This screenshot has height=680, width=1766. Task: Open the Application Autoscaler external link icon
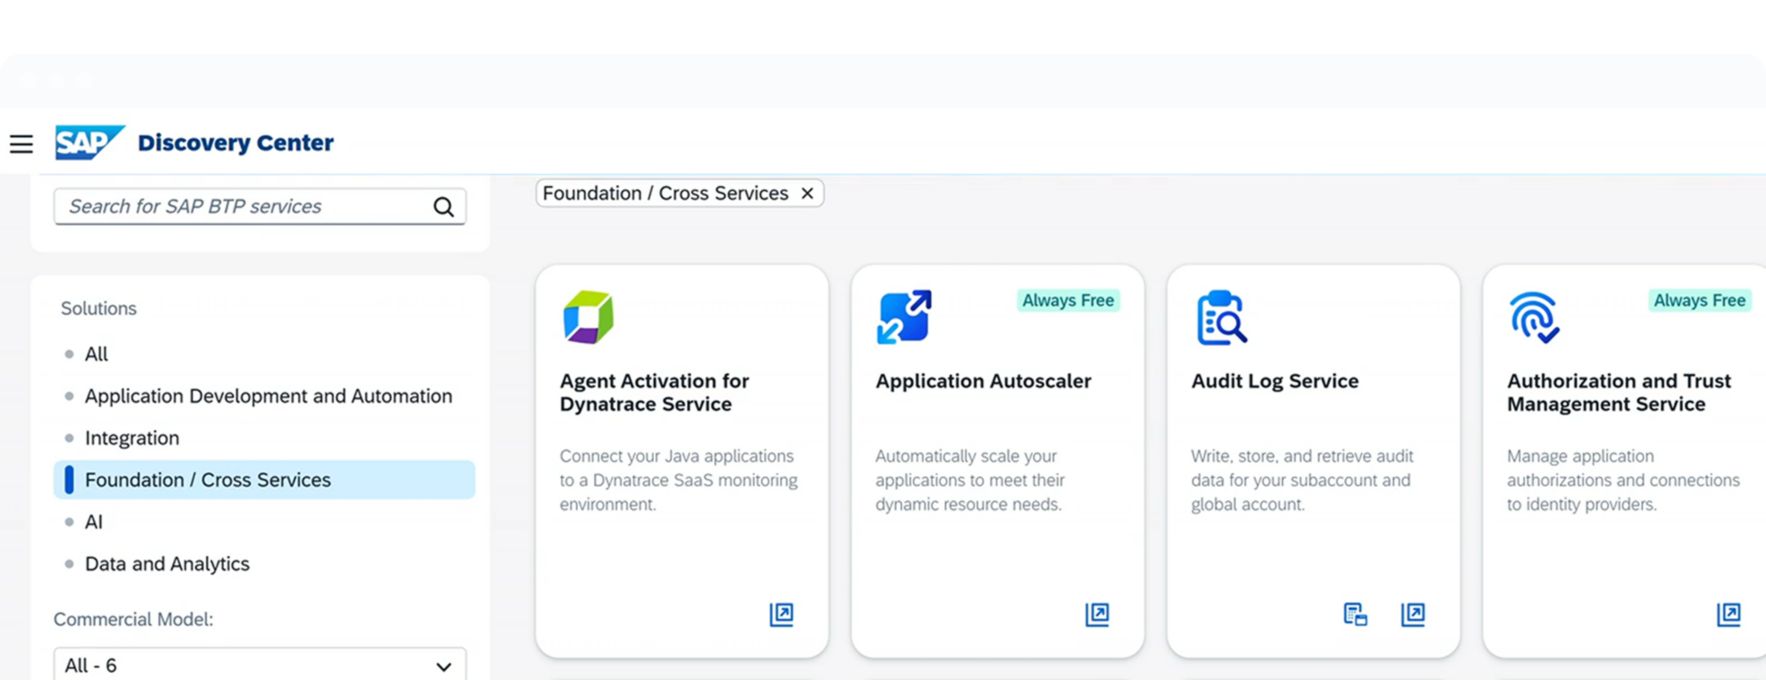click(x=1097, y=614)
